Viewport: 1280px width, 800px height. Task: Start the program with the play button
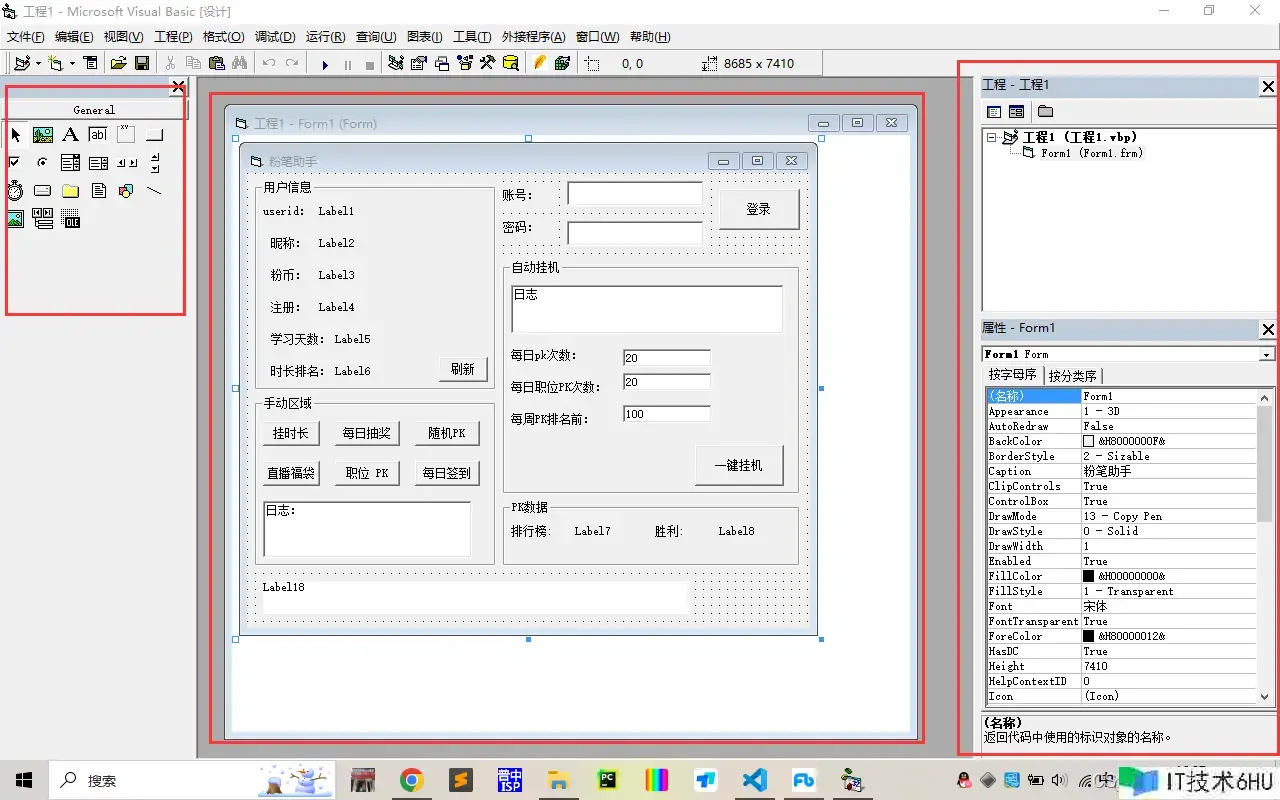(325, 64)
